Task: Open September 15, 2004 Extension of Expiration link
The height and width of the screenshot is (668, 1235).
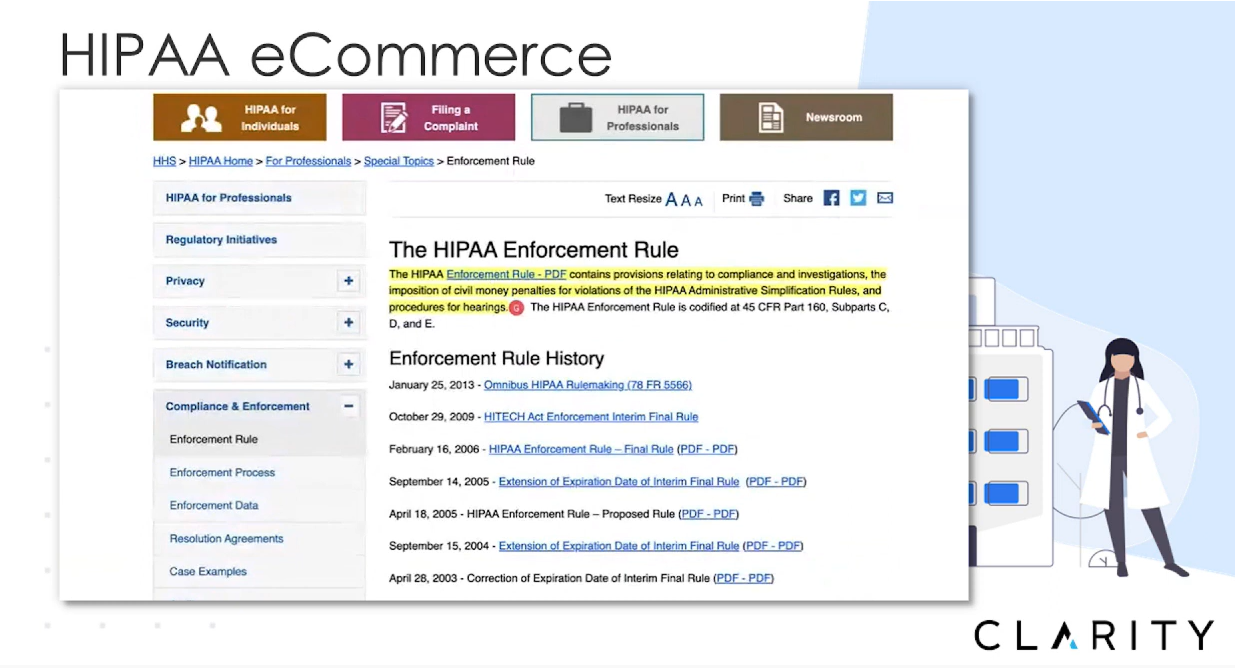Action: (619, 546)
